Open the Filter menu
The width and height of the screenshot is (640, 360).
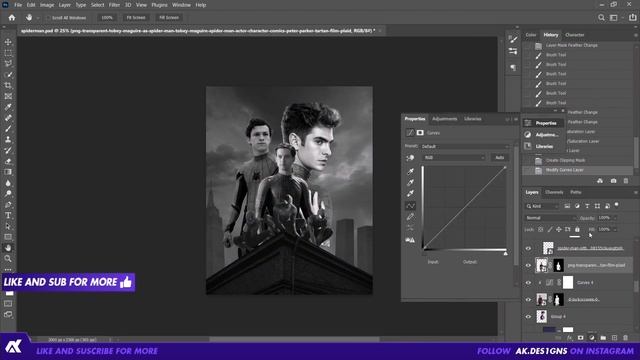[114, 5]
